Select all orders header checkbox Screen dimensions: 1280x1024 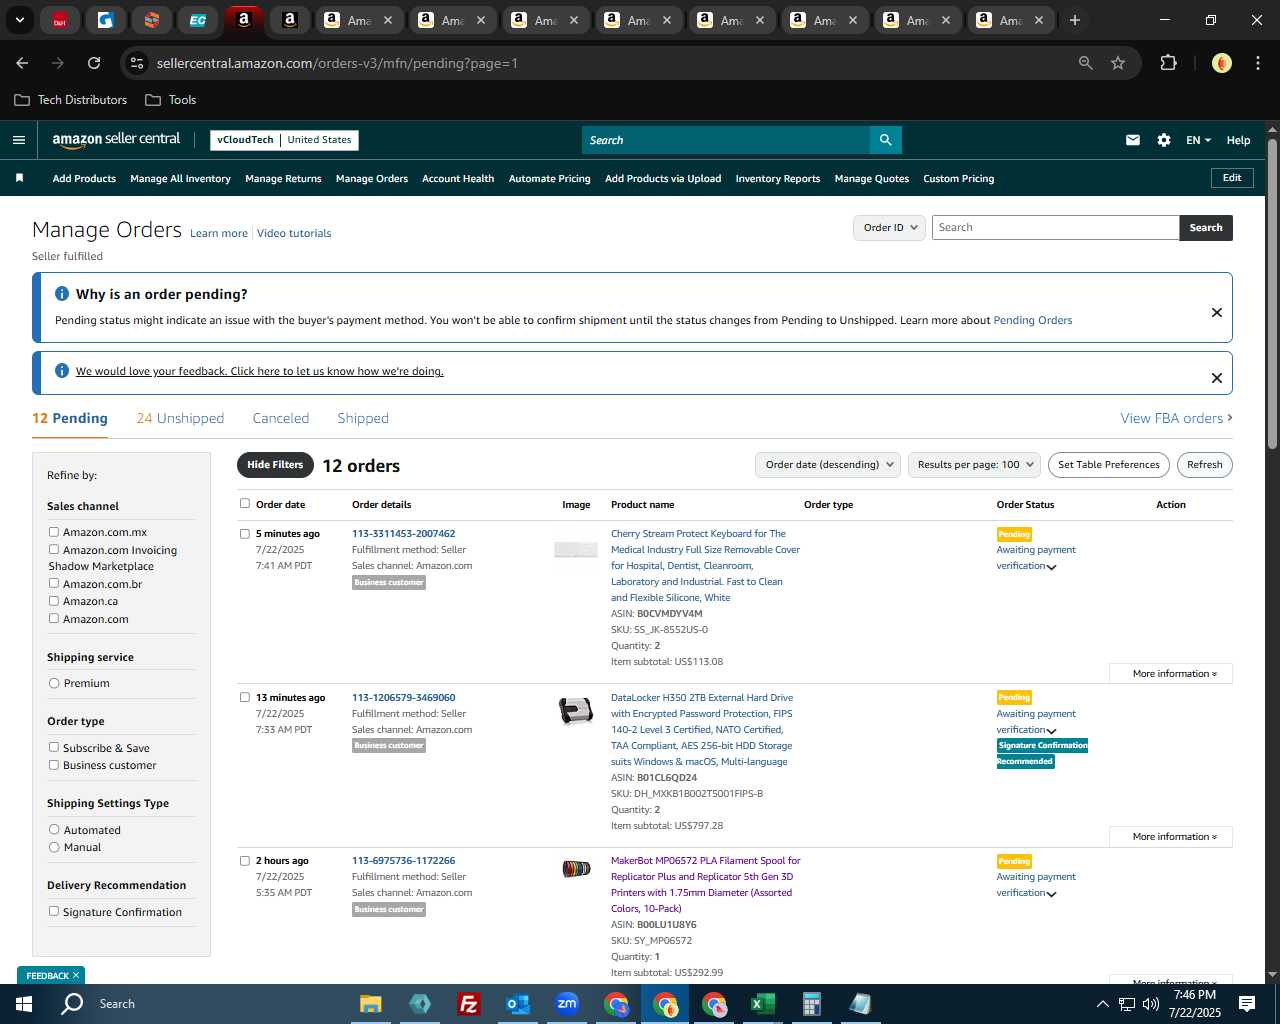(x=245, y=504)
